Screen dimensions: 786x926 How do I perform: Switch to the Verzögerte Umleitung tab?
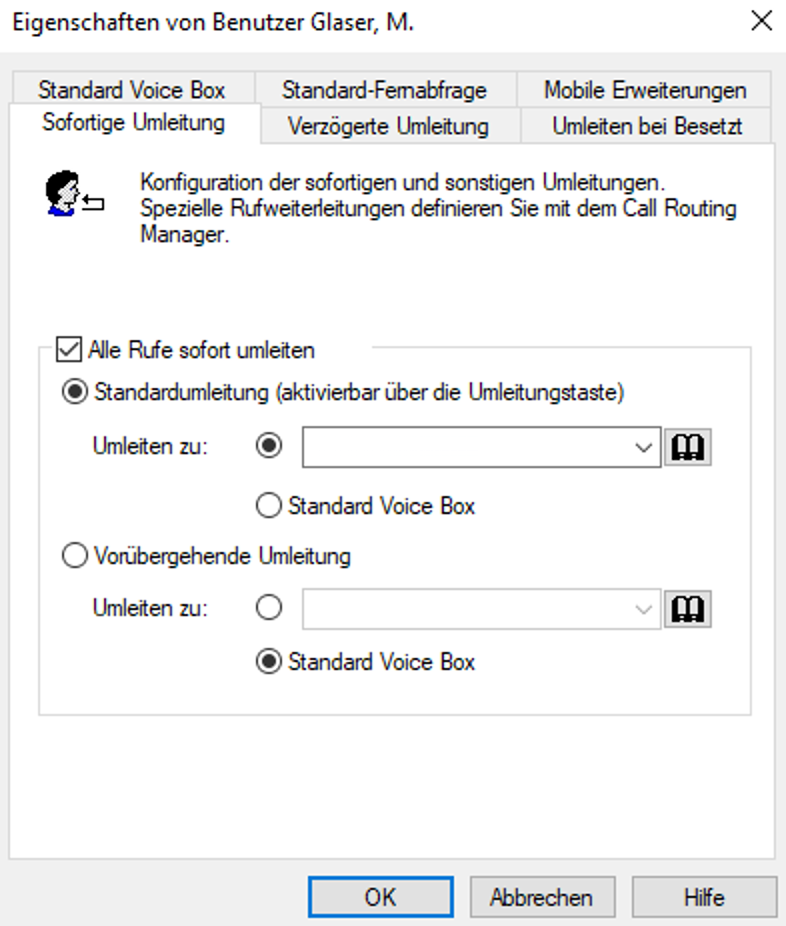click(x=388, y=127)
